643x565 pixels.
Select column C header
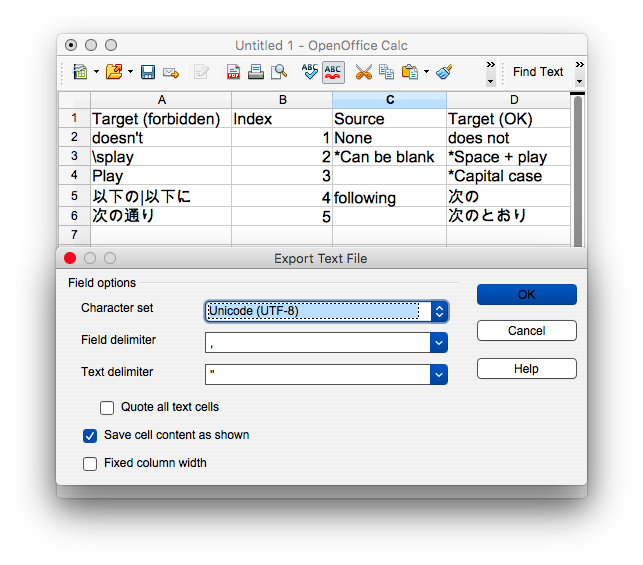pyautogui.click(x=390, y=100)
